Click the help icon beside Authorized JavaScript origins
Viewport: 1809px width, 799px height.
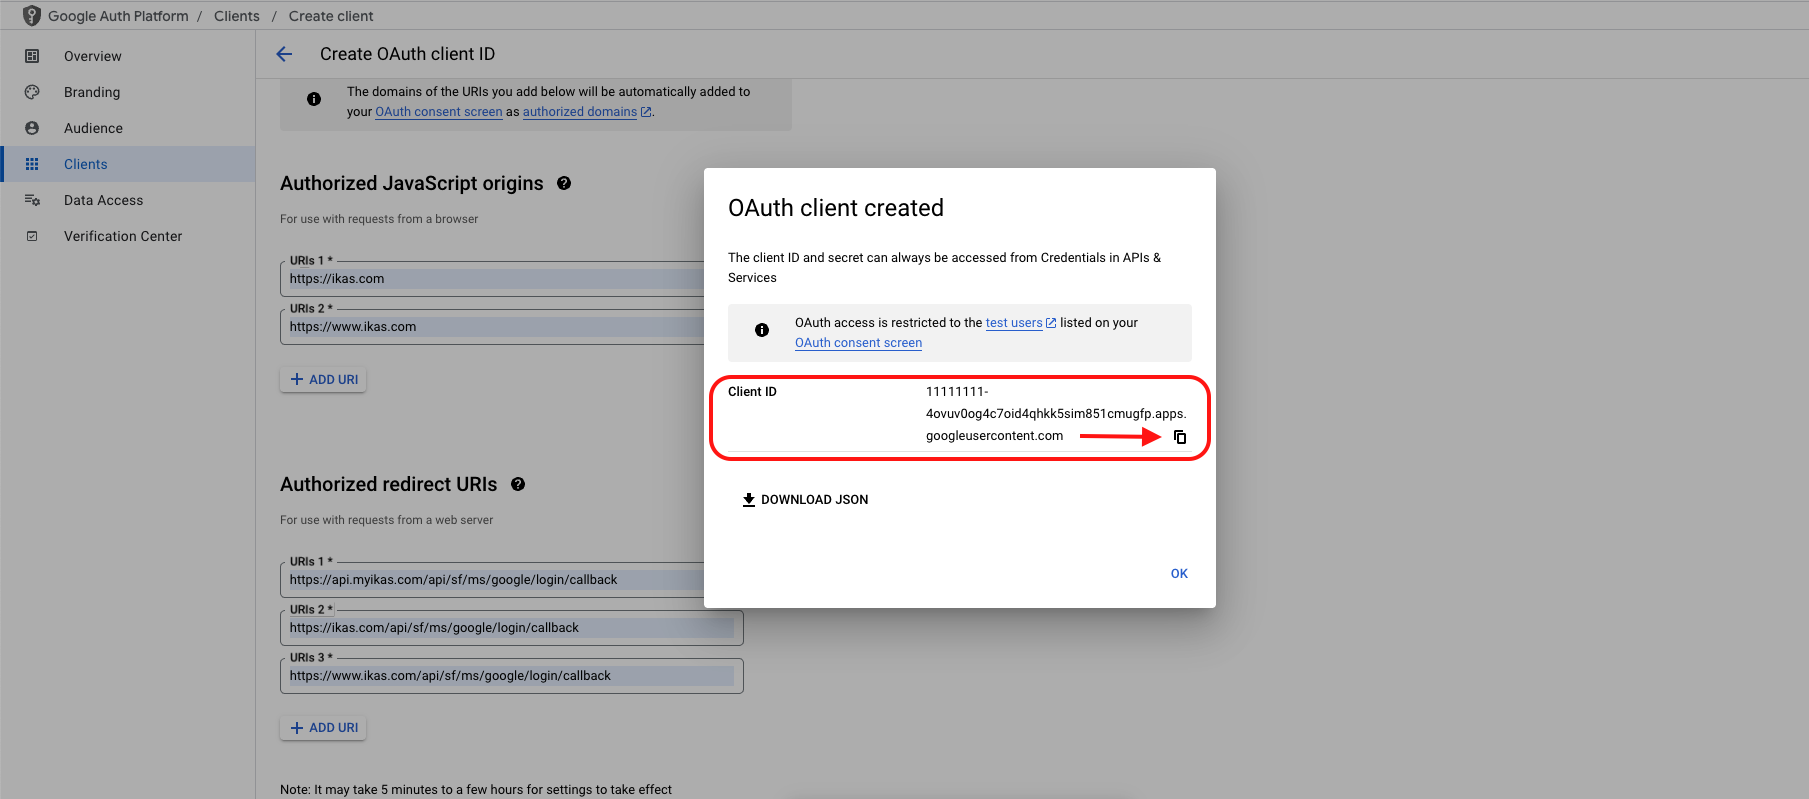pos(564,183)
